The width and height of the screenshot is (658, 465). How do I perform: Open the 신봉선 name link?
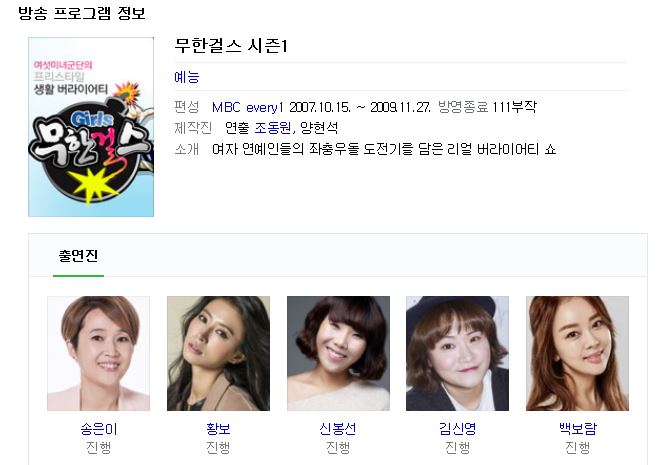(x=338, y=428)
